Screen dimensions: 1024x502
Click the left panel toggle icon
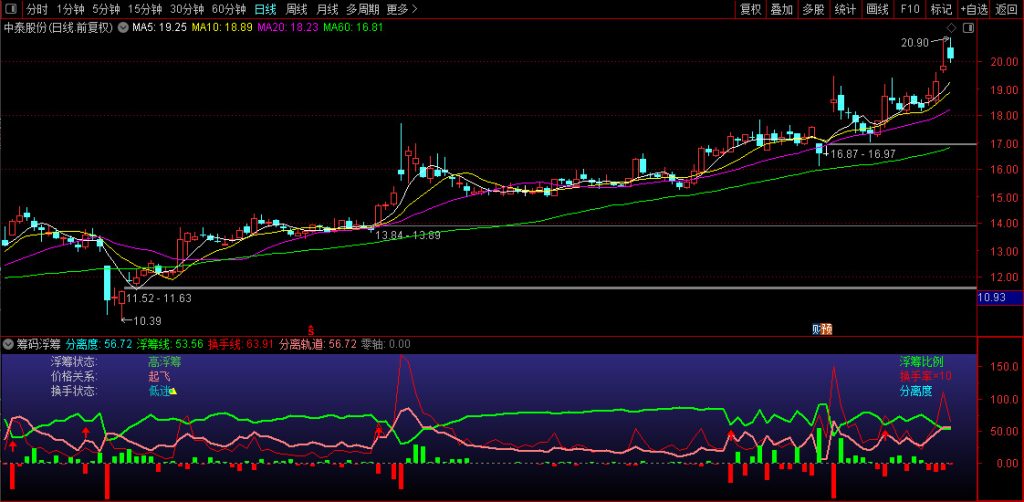[10, 9]
